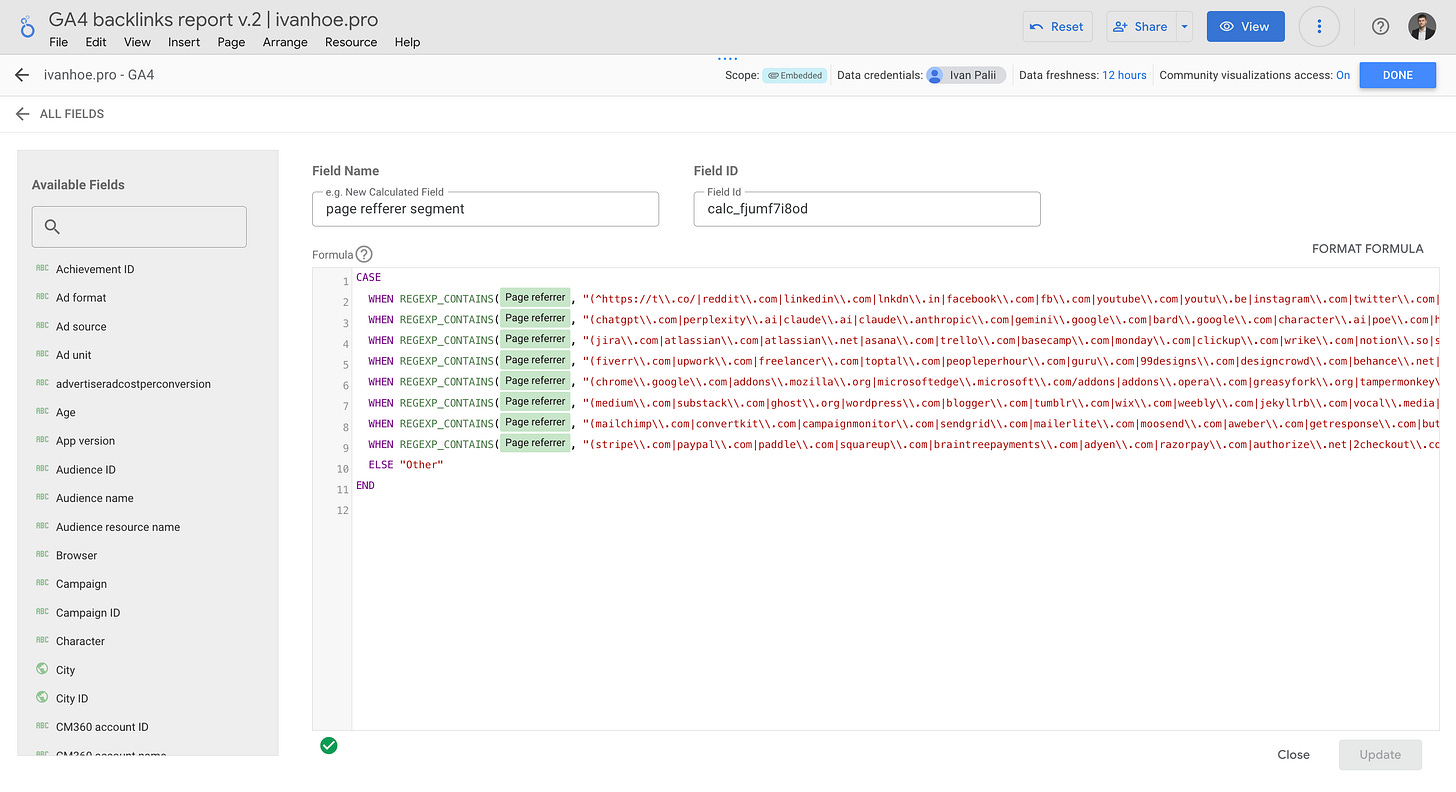Click the Community visualizations access On link
The width and height of the screenshot is (1456, 792).
coord(1343,75)
